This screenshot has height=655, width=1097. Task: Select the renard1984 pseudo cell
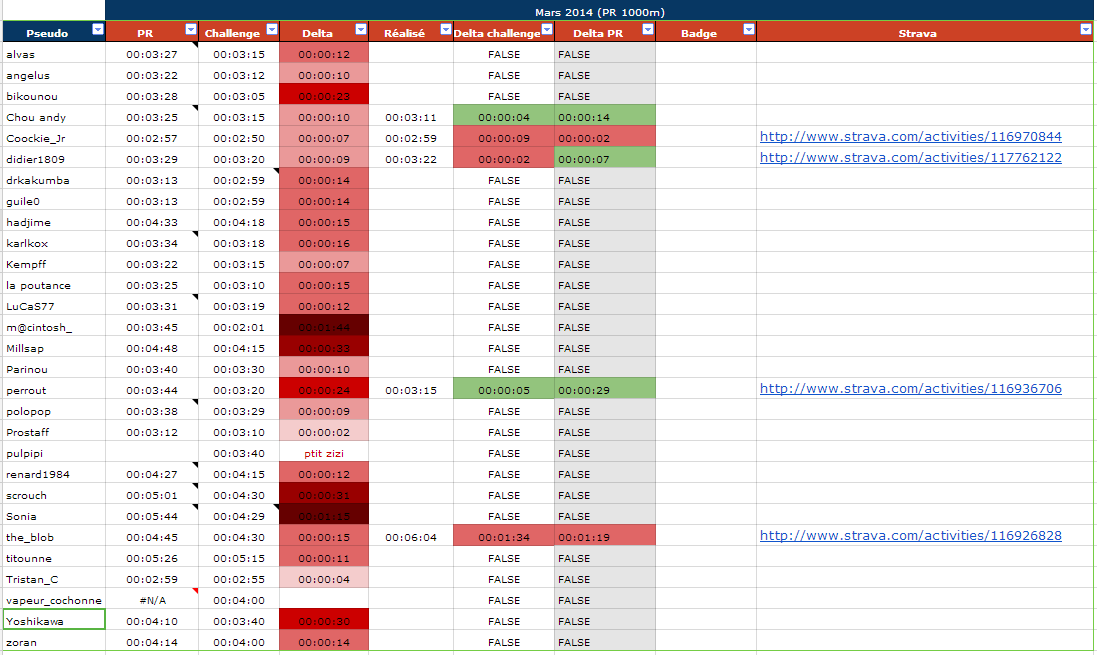pyautogui.click(x=54, y=474)
